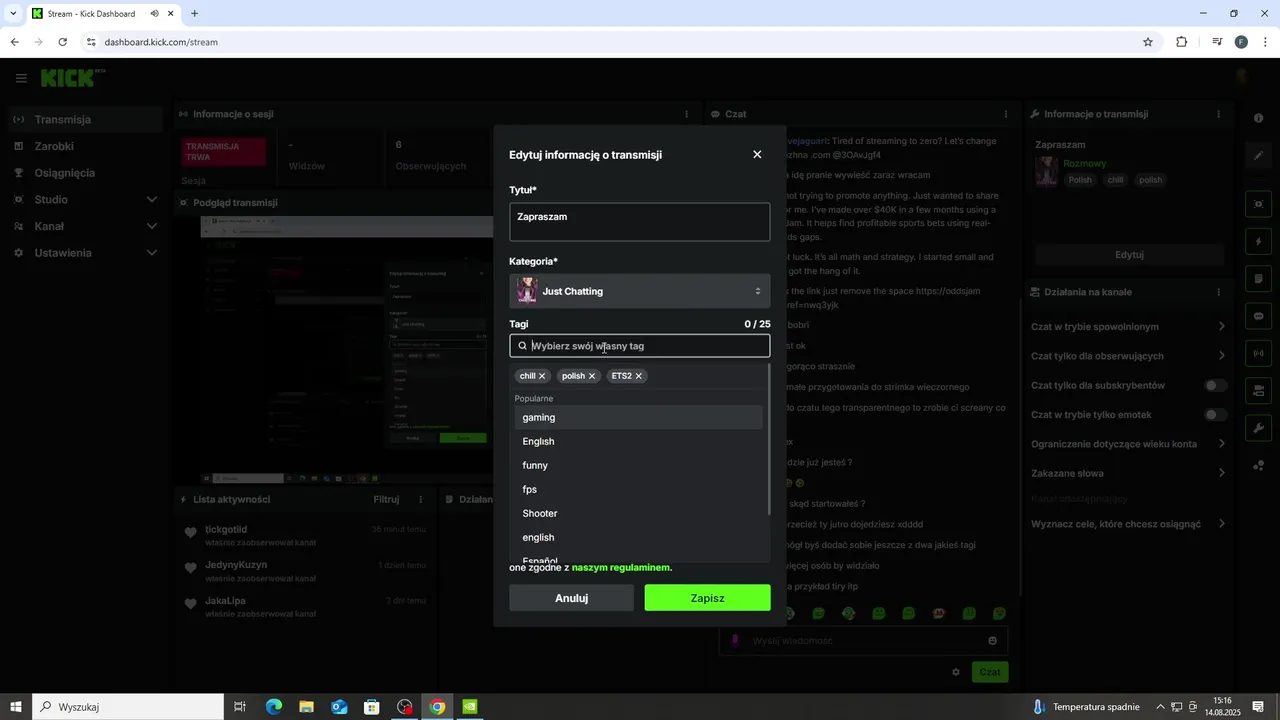The image size is (1280, 720).
Task: Click the popular tags list scrollbar
Action: (768, 440)
